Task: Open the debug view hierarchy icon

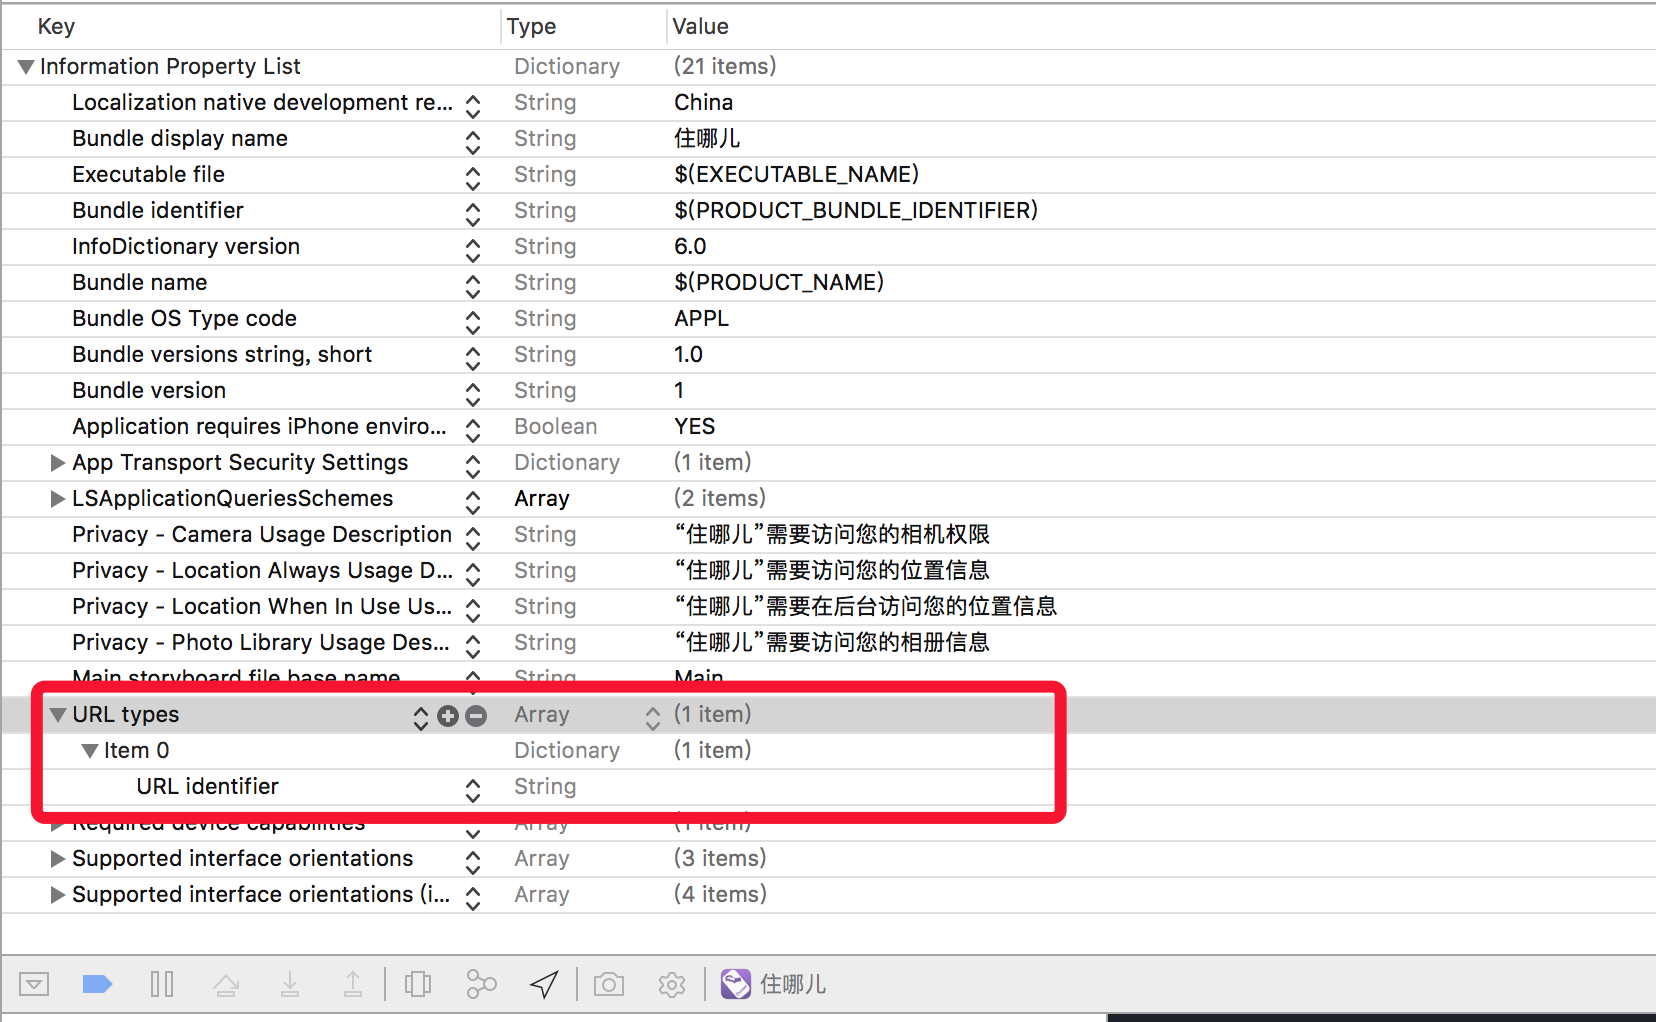Action: click(x=418, y=985)
